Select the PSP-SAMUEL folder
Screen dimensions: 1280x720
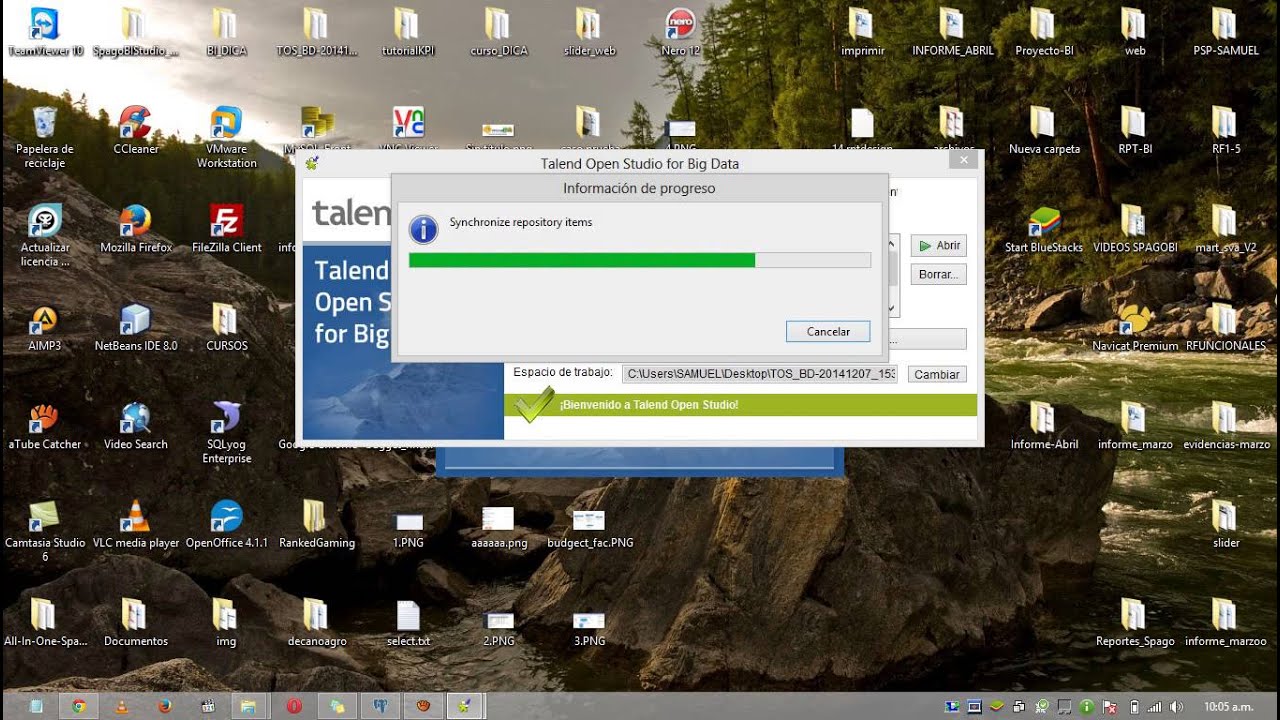click(1225, 32)
